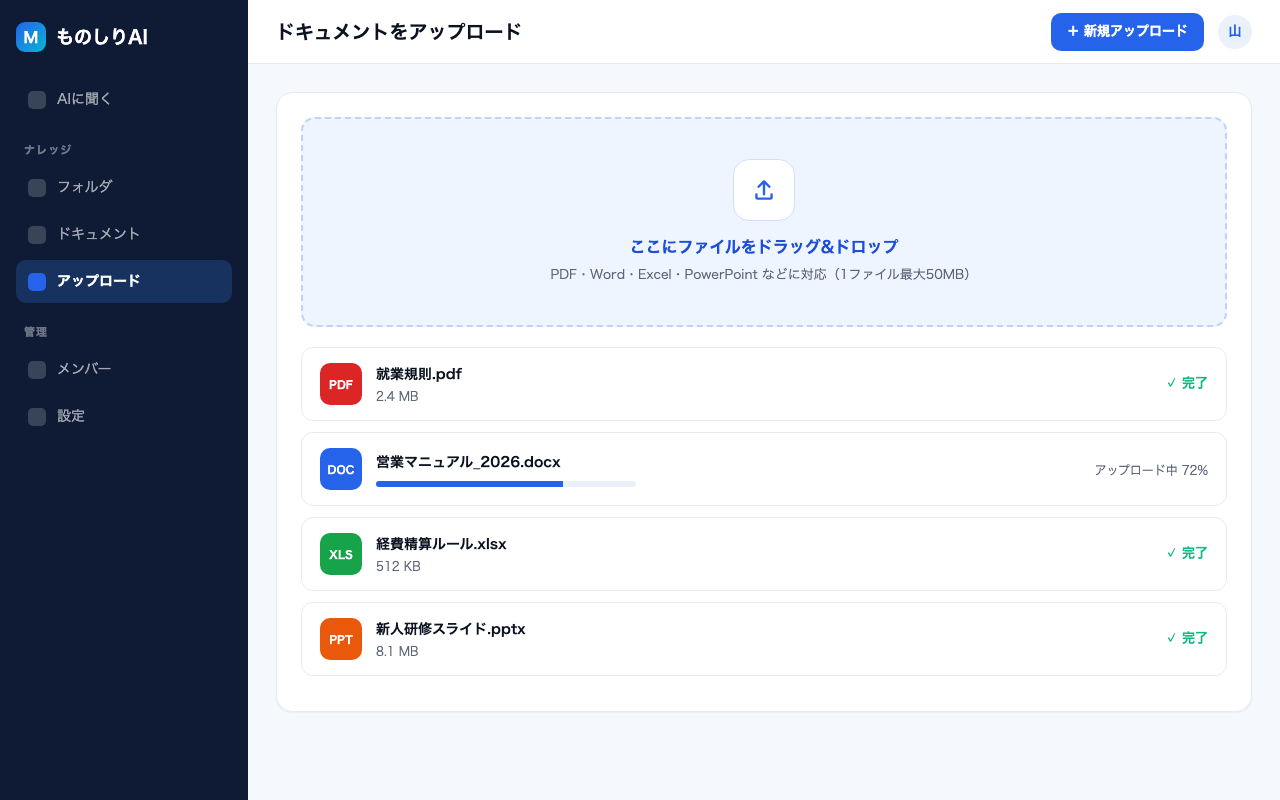
Task: Click the icon beside ドキュメント
Action: tap(37, 235)
